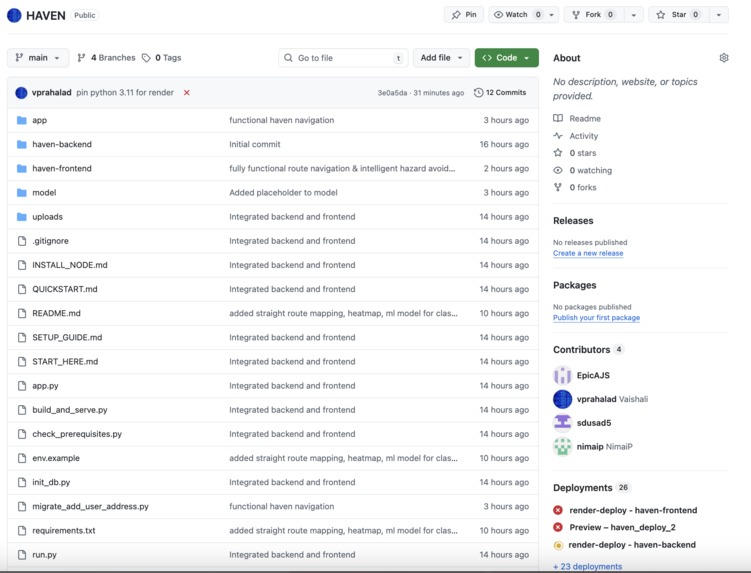Click the folder icon beside haven-frontend

22,169
